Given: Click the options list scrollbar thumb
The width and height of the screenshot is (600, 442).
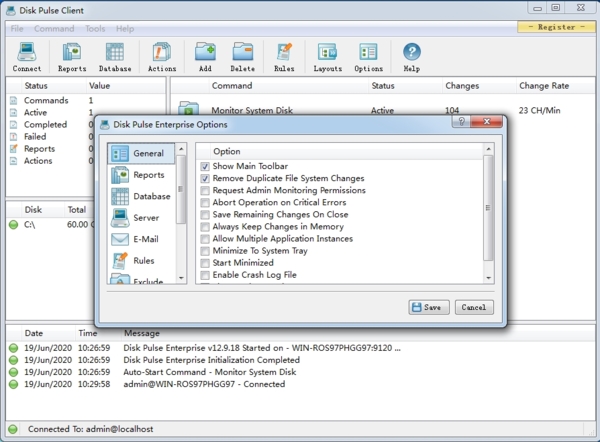Looking at the screenshot, I should [x=488, y=208].
